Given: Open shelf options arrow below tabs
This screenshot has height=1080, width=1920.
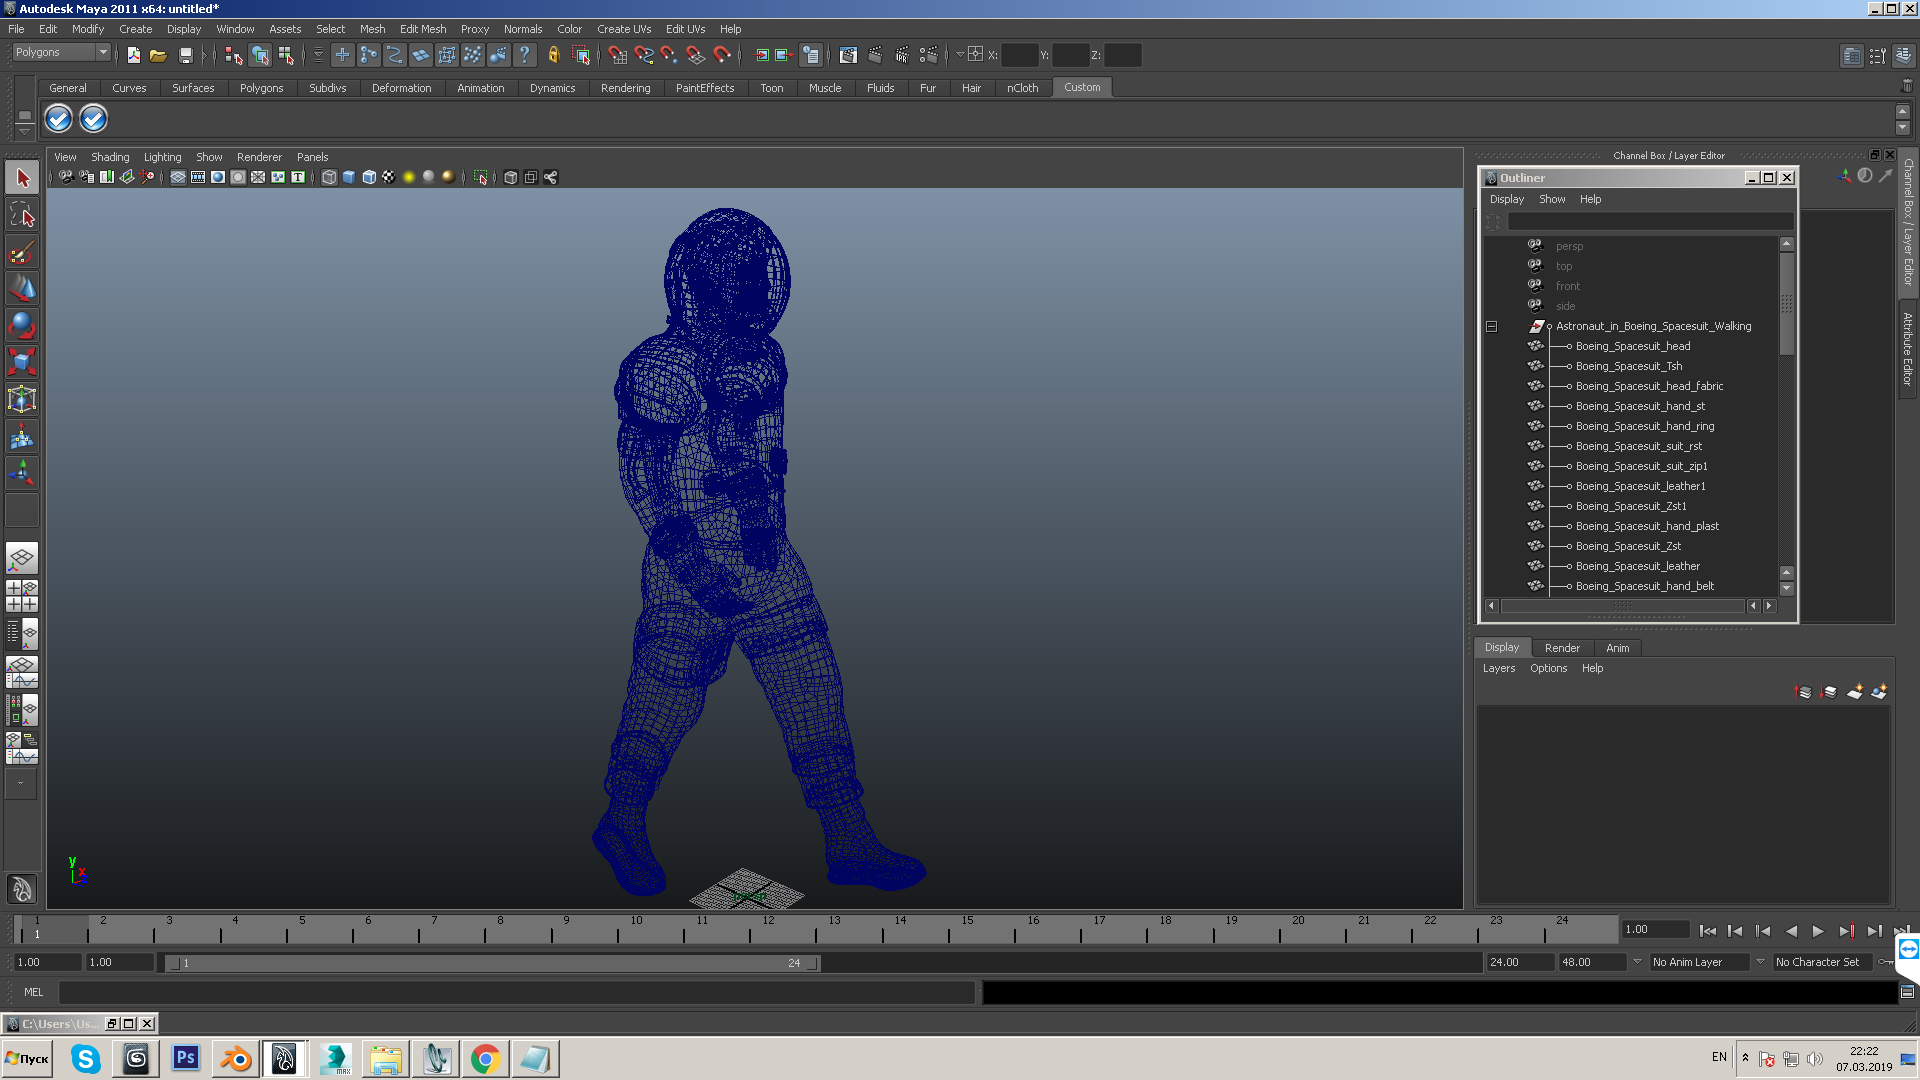Looking at the screenshot, I should (x=24, y=132).
